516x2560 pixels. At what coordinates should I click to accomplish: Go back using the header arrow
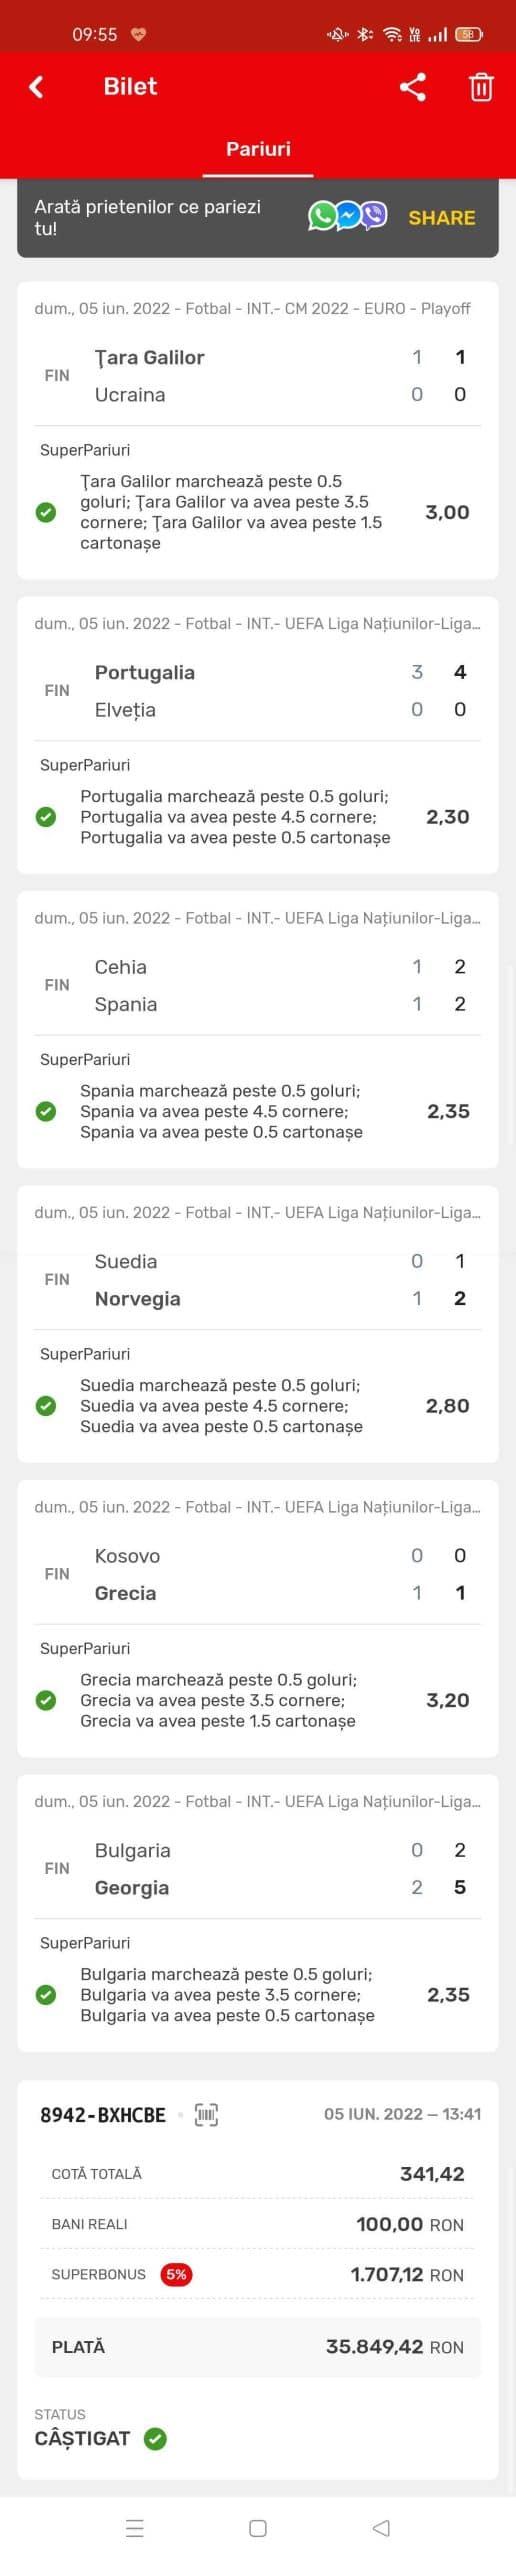click(x=37, y=87)
